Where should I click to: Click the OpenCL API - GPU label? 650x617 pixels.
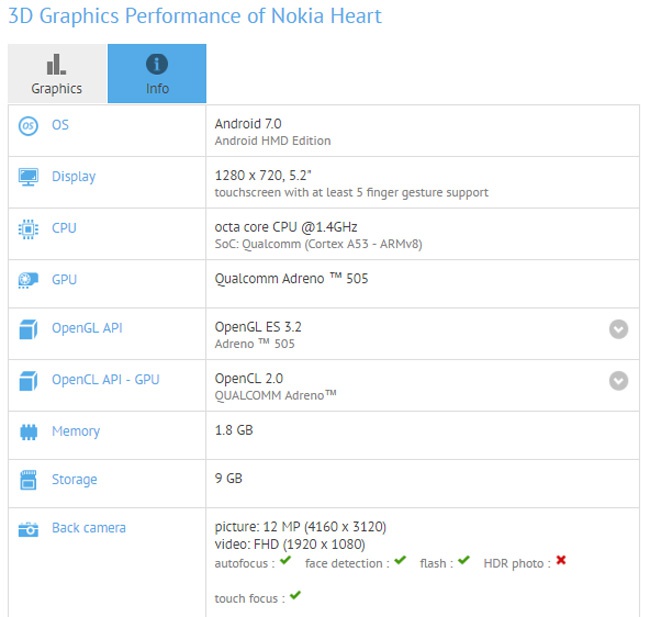pos(105,380)
